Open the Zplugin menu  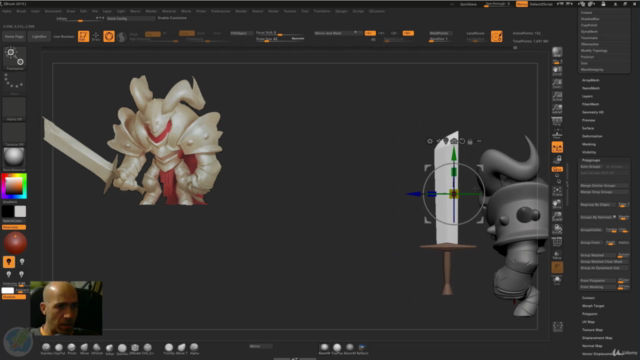[x=341, y=11]
